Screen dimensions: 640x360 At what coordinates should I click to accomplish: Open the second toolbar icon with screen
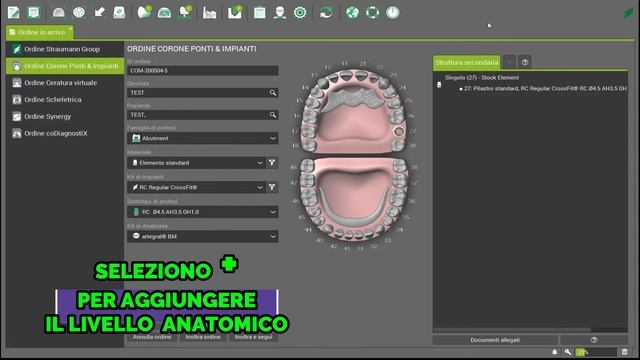pyautogui.click(x=33, y=13)
